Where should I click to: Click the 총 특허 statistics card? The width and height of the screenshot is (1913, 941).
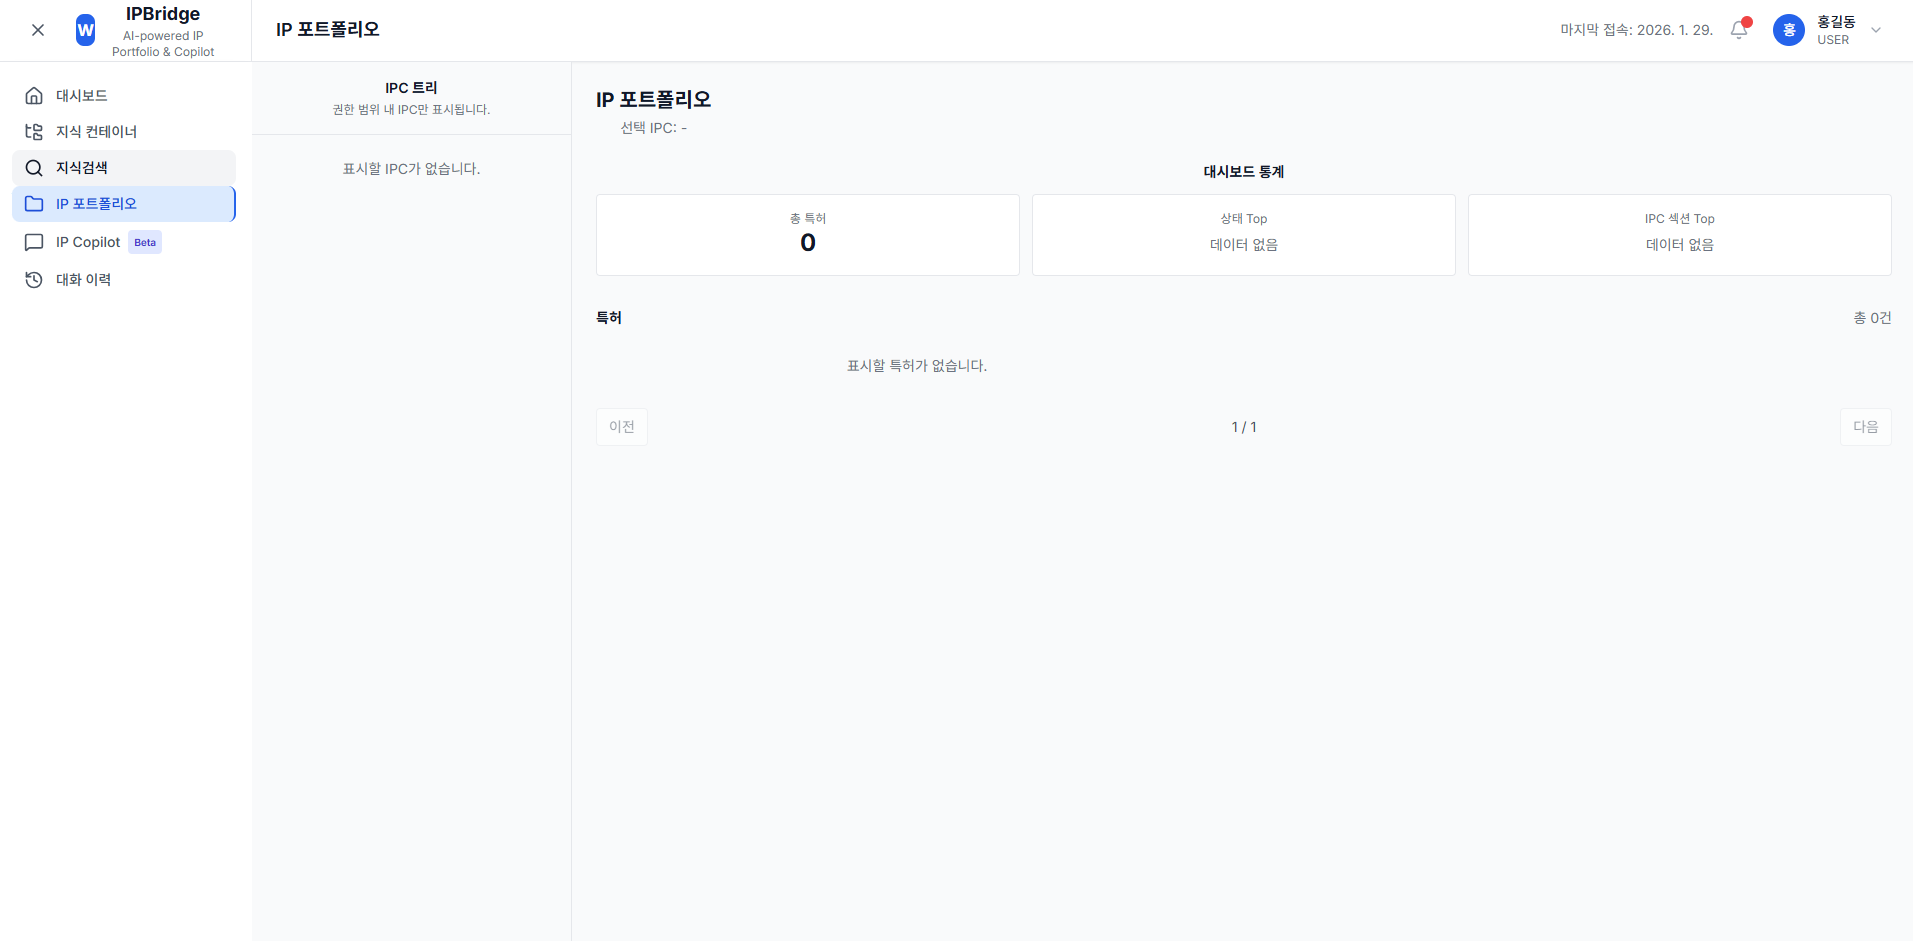pos(807,235)
